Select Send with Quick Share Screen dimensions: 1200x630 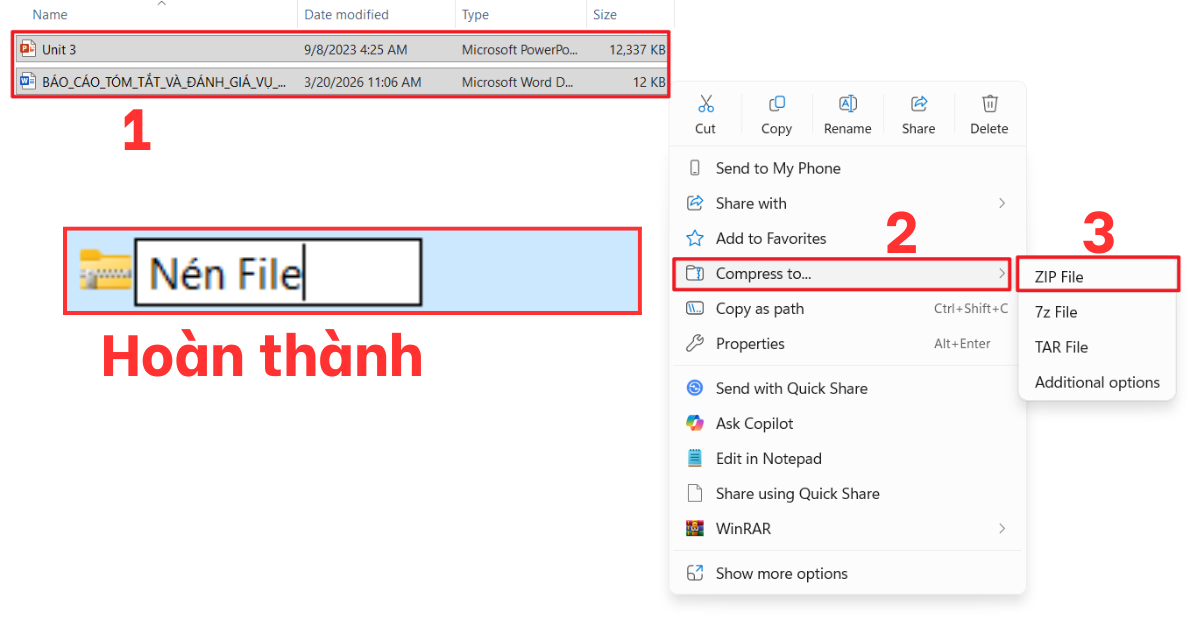847,388
